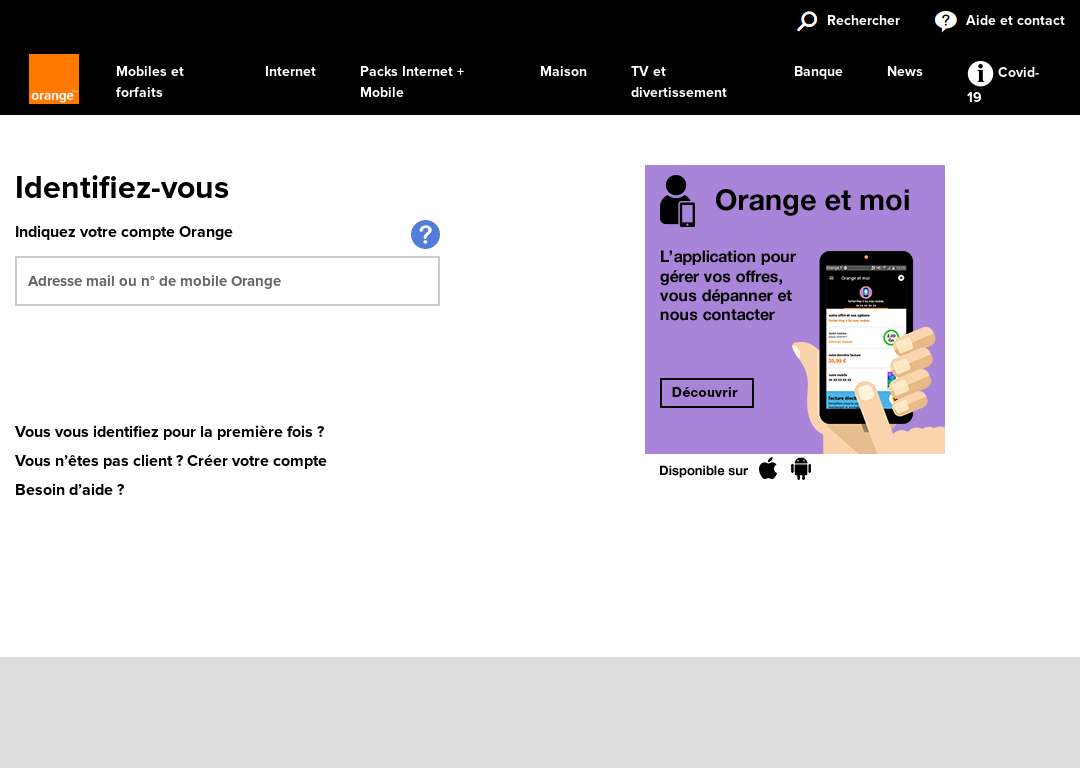Select Packs Internet + Mobile menu
The width and height of the screenshot is (1080, 768).
click(412, 82)
